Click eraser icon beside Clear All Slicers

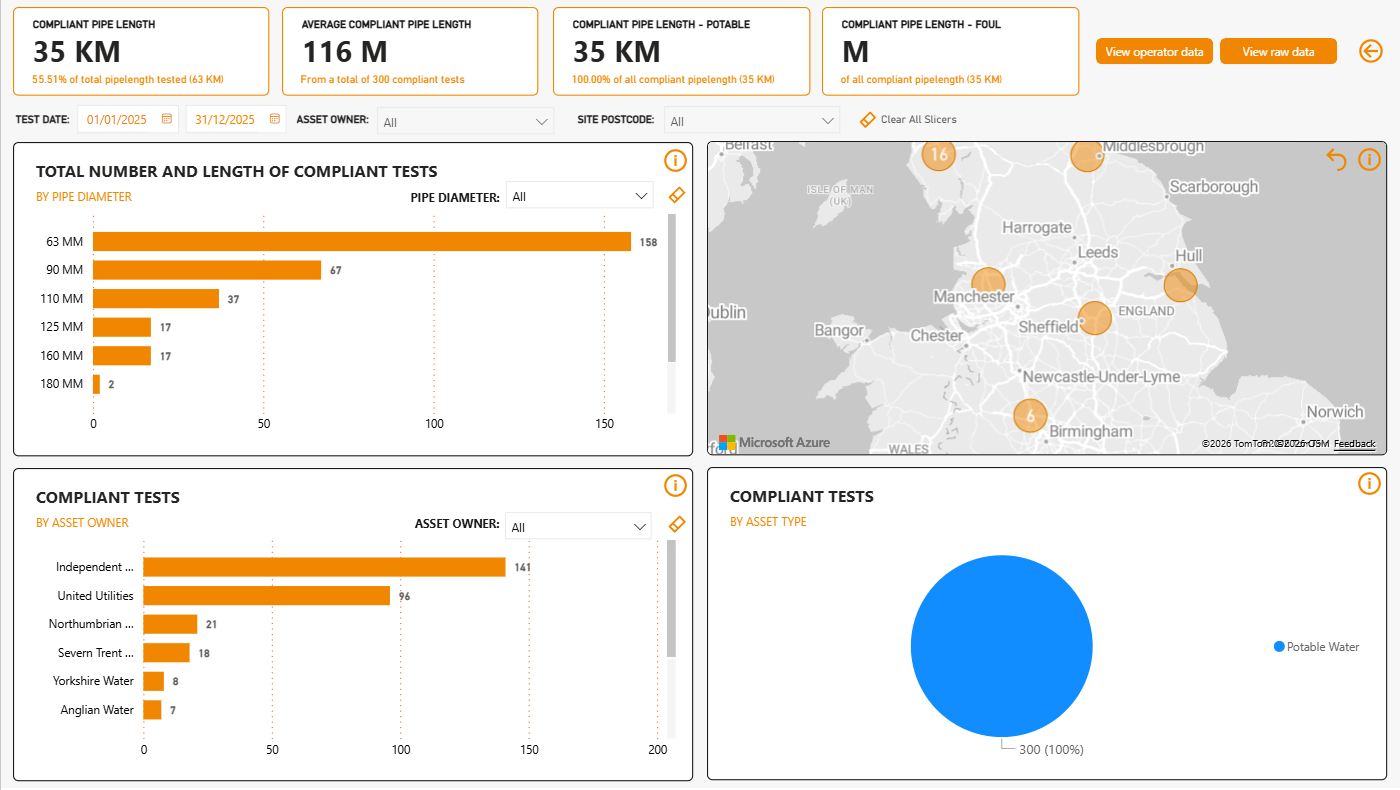coord(867,120)
